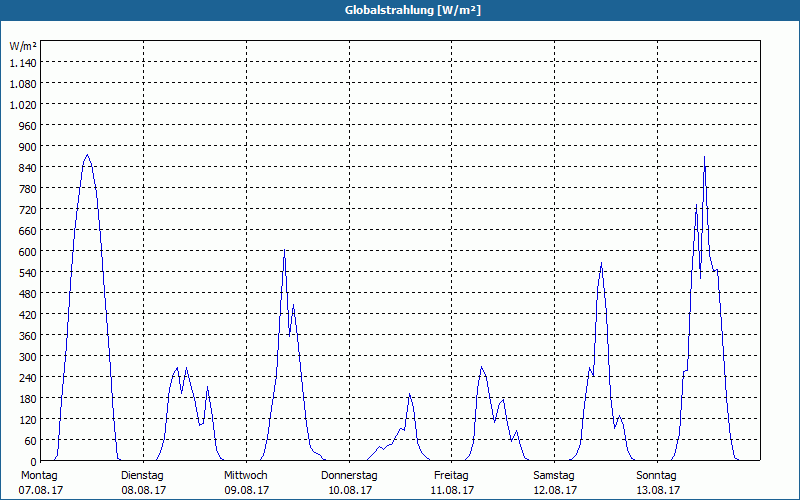Click the Freitag day label
This screenshot has width=800, height=500.
coord(451,476)
